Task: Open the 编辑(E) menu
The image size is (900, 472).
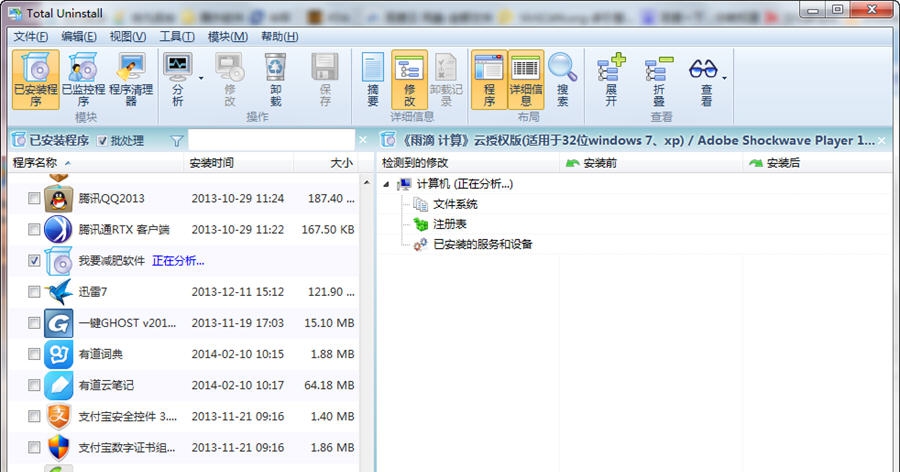Action: [79, 37]
